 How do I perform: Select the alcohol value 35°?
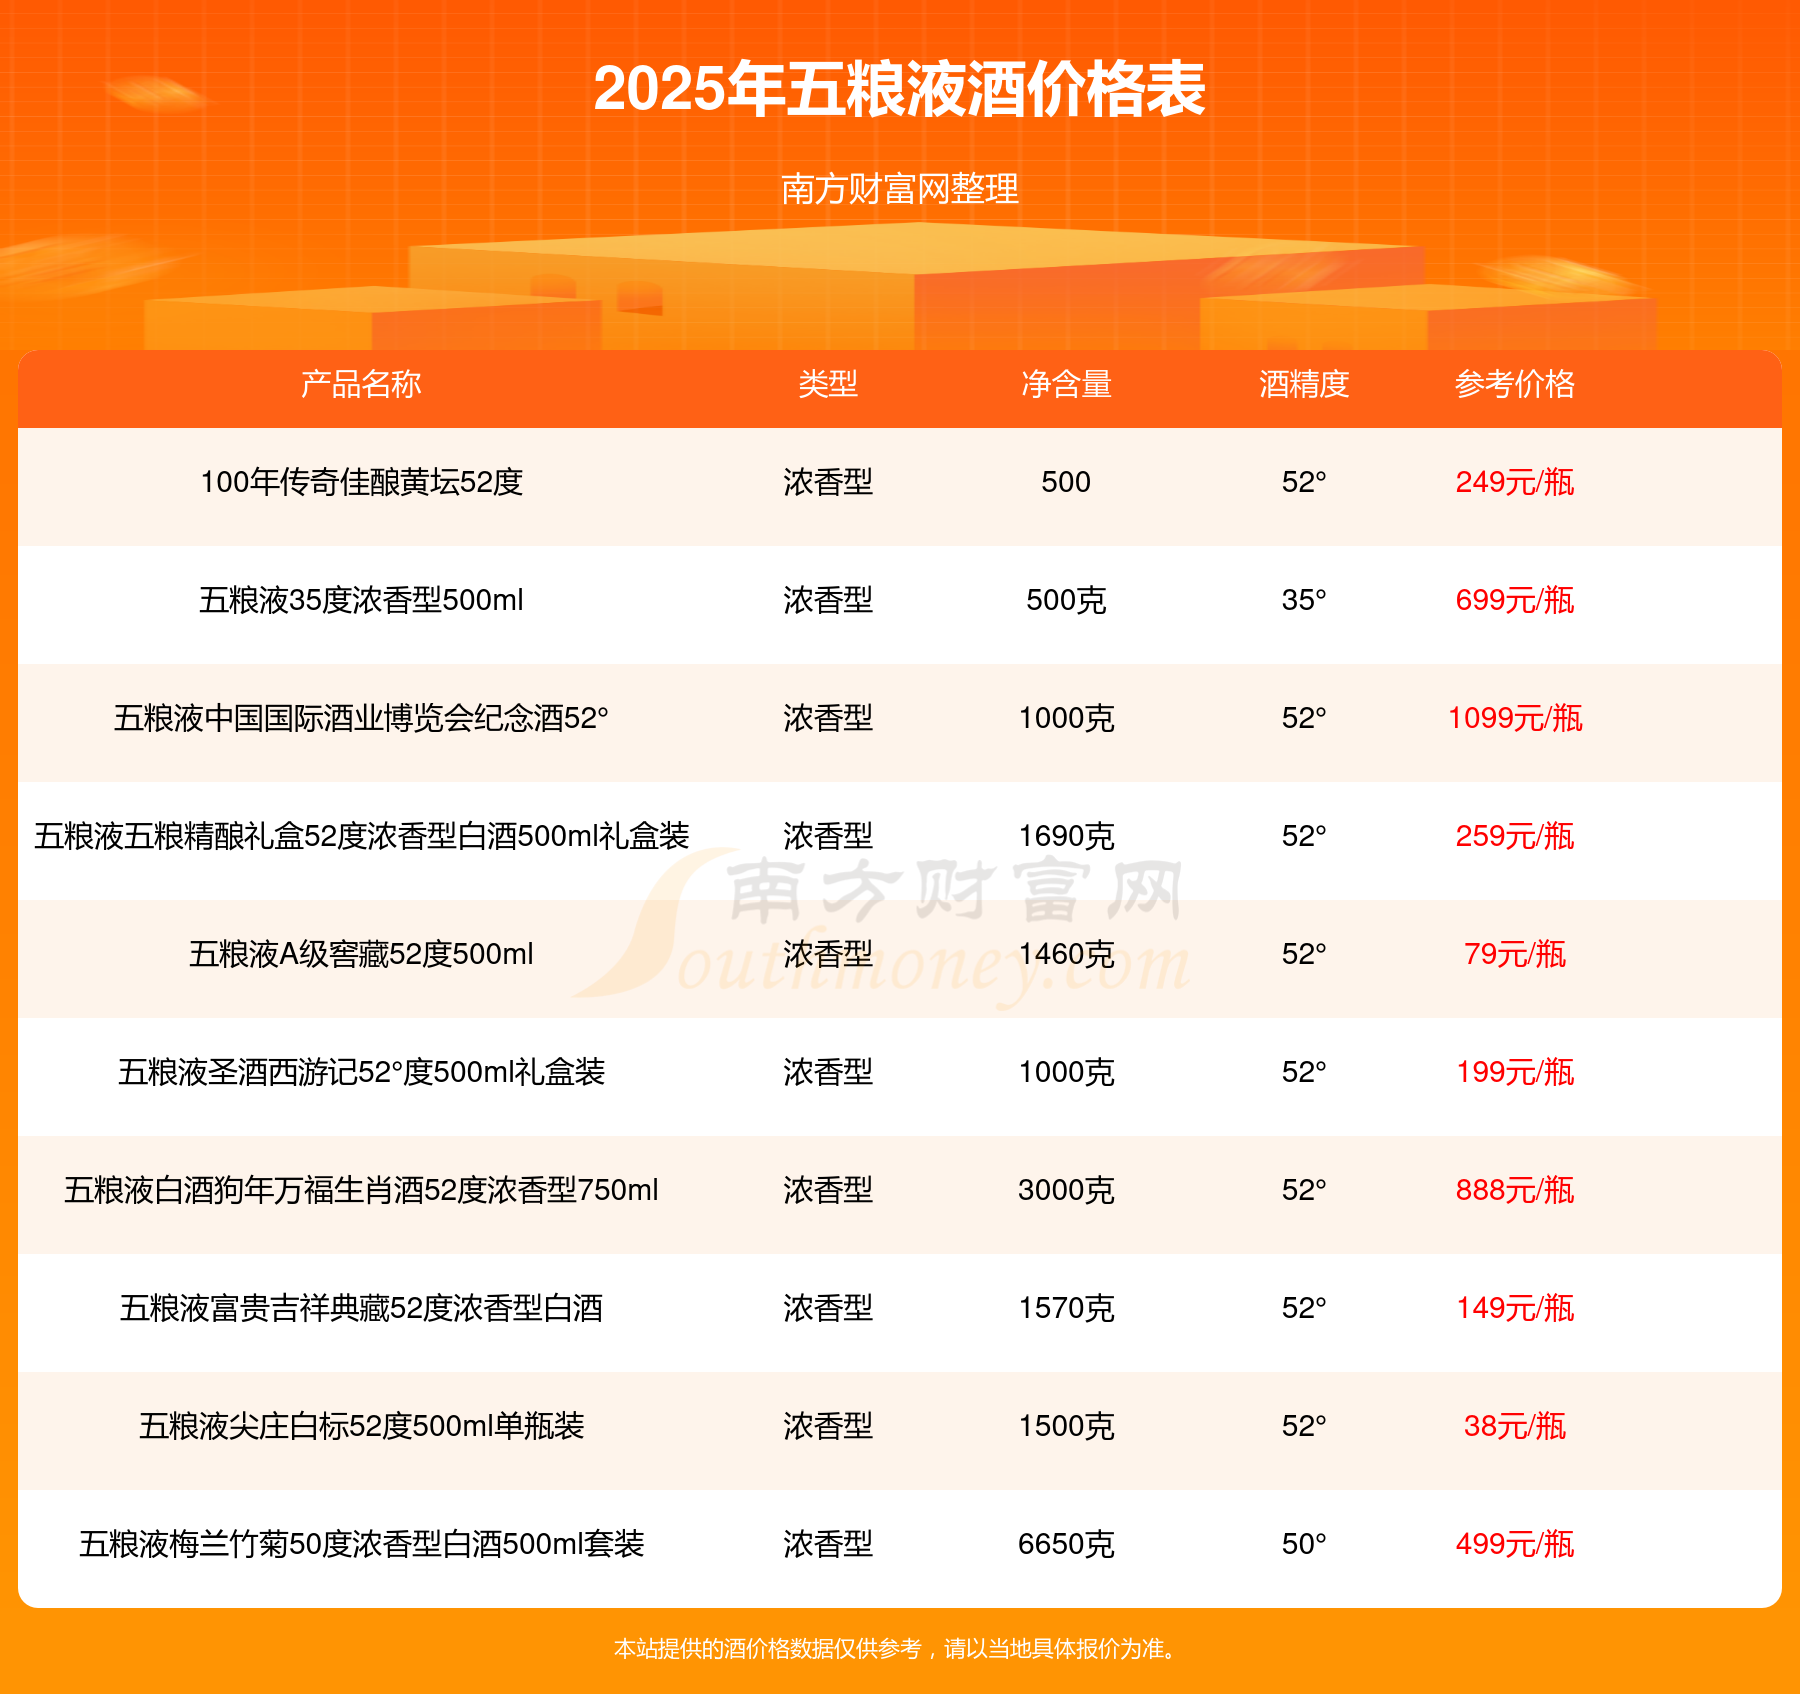tap(1304, 600)
